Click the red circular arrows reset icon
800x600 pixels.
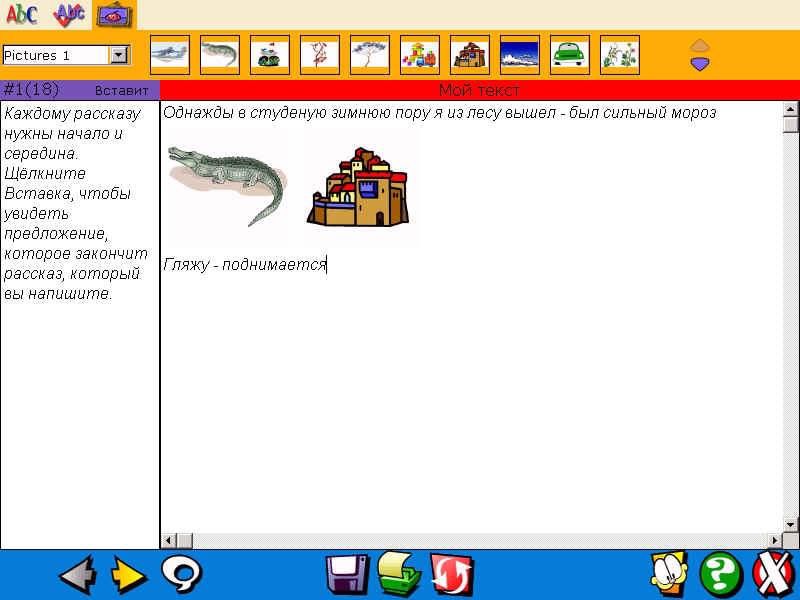point(451,575)
